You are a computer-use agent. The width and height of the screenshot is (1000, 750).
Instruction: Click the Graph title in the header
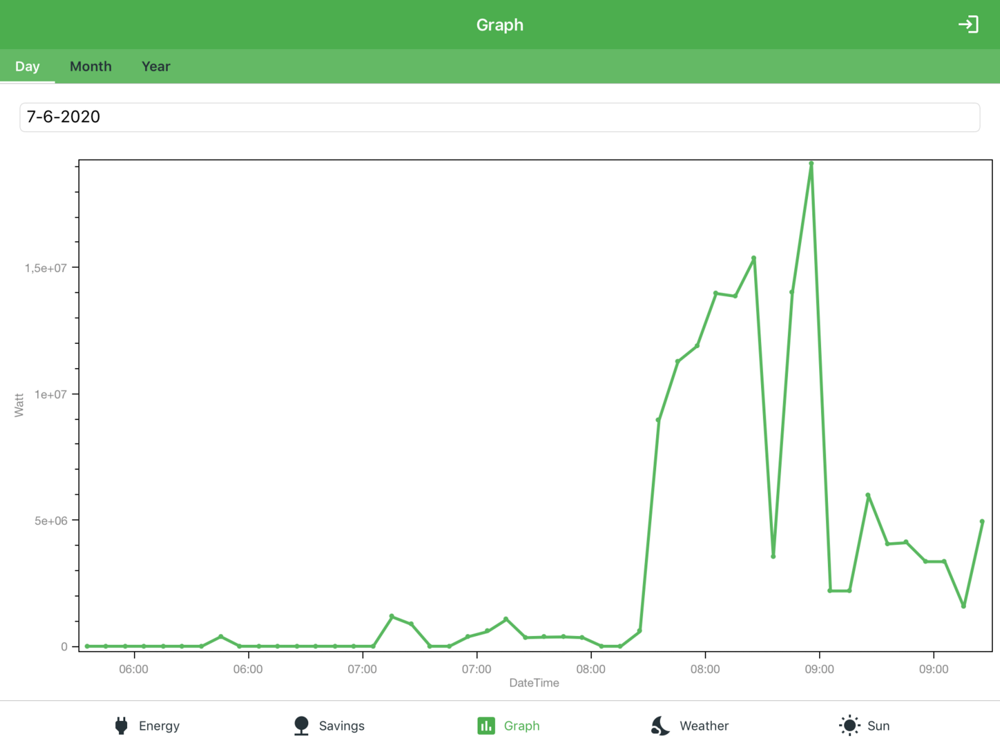[x=500, y=25]
